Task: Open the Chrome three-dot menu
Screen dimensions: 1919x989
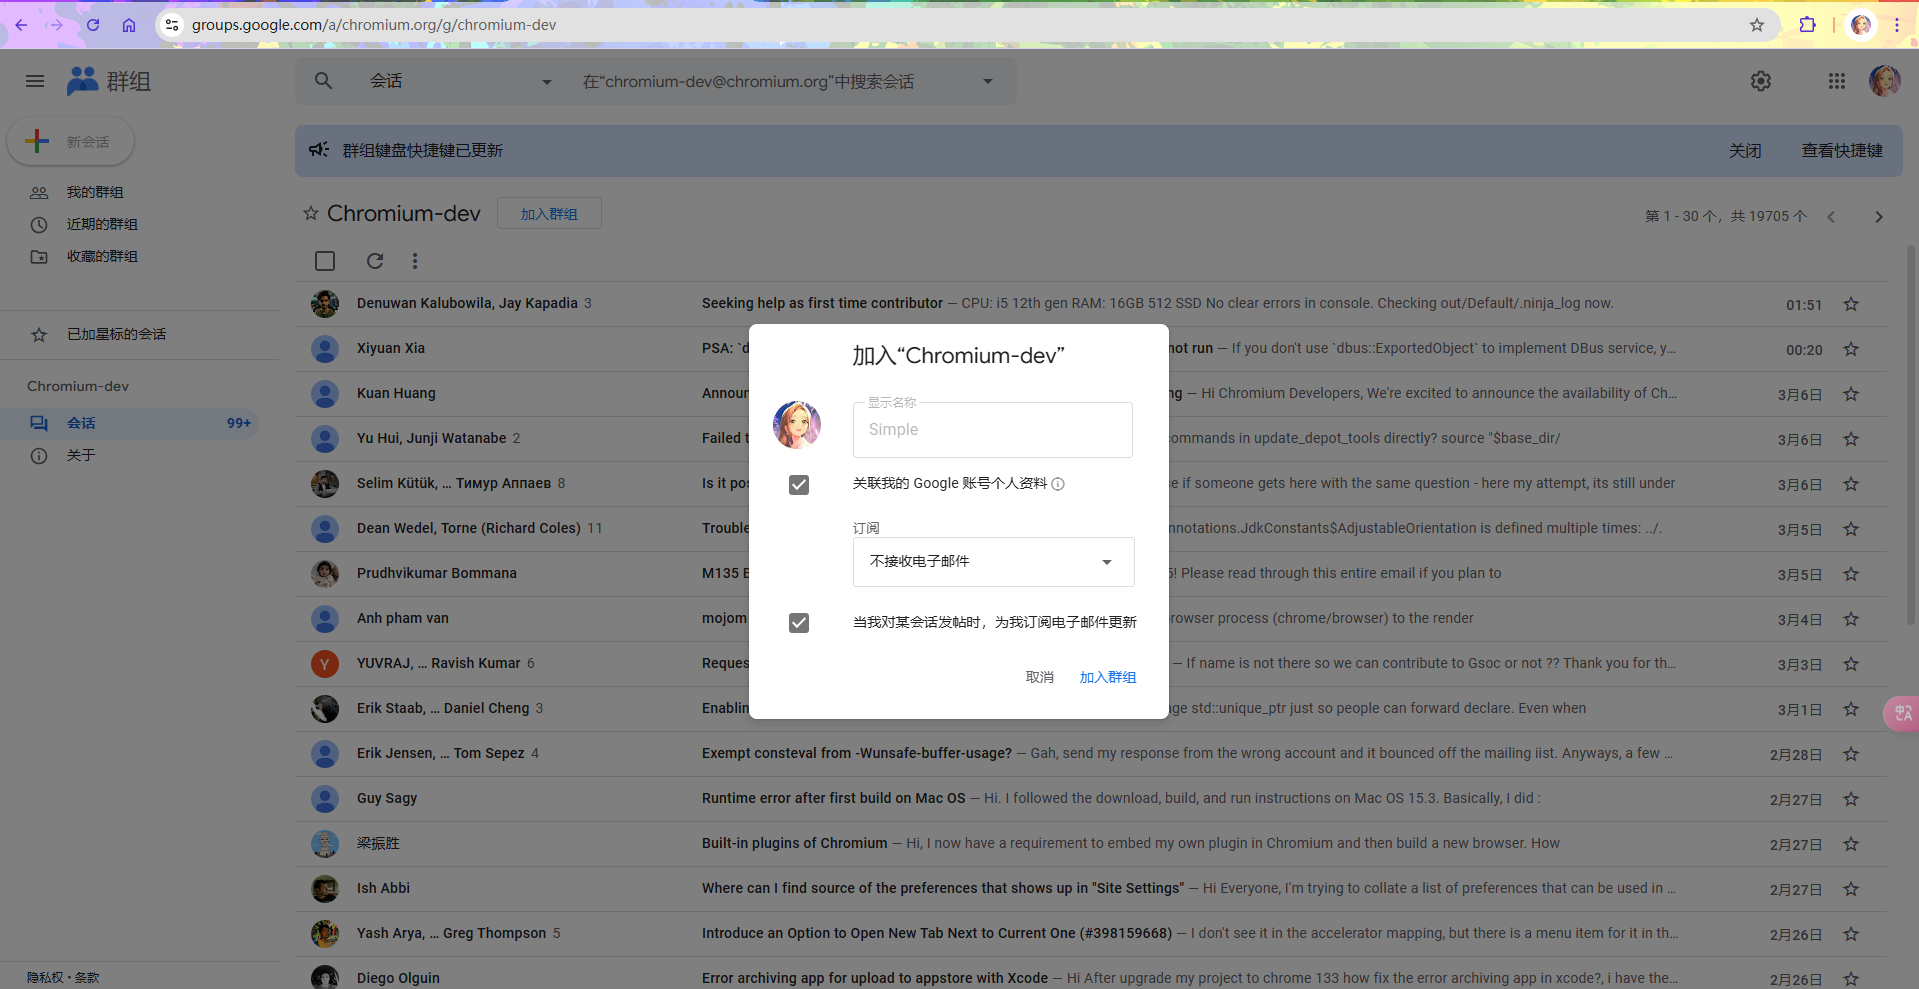Action: pyautogui.click(x=1897, y=25)
